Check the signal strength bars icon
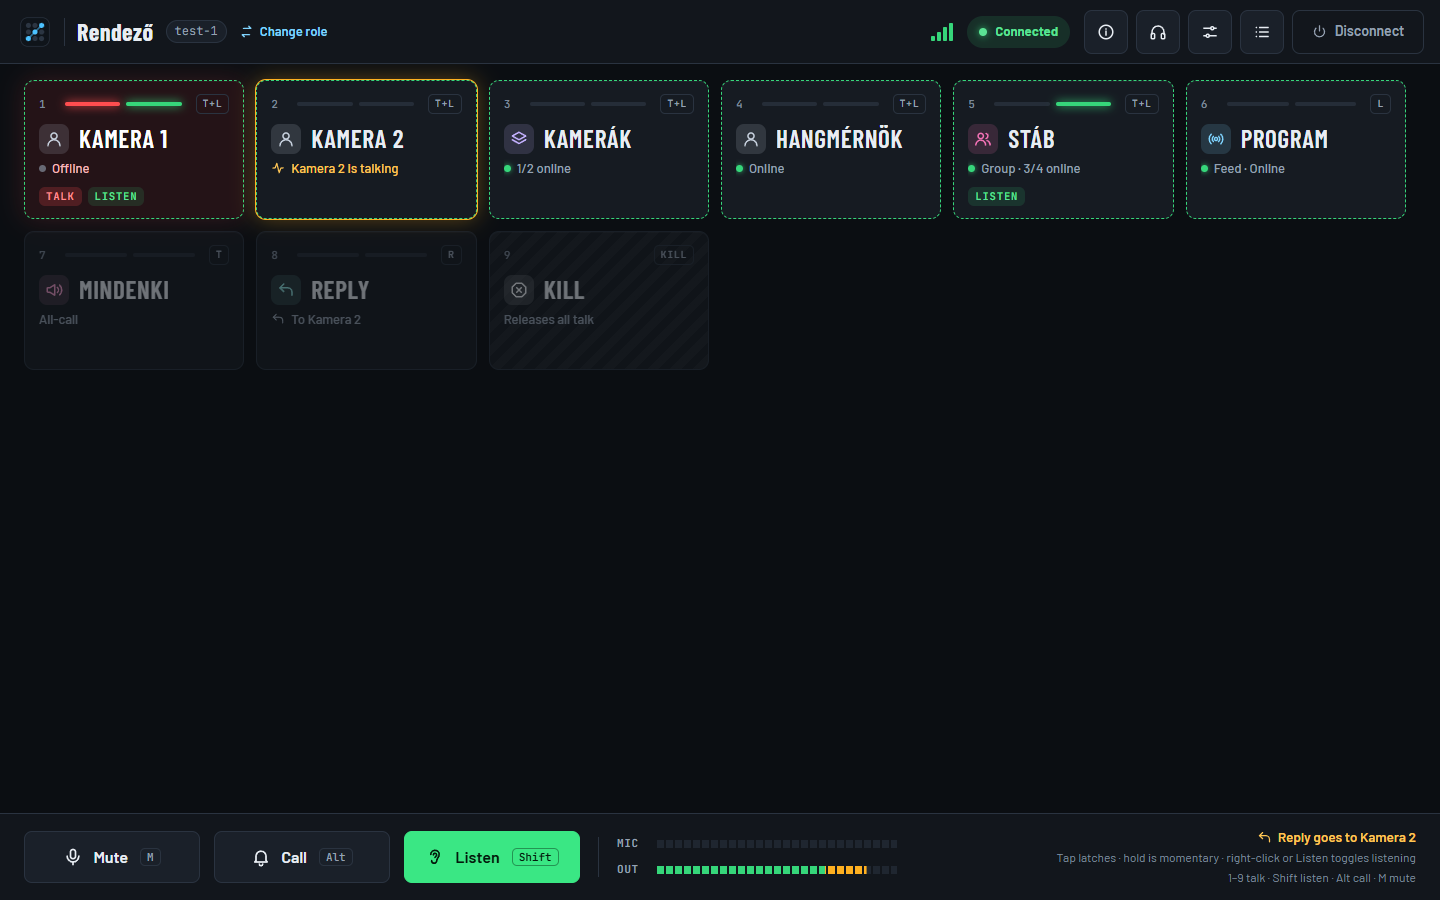1440x900 pixels. point(942,32)
